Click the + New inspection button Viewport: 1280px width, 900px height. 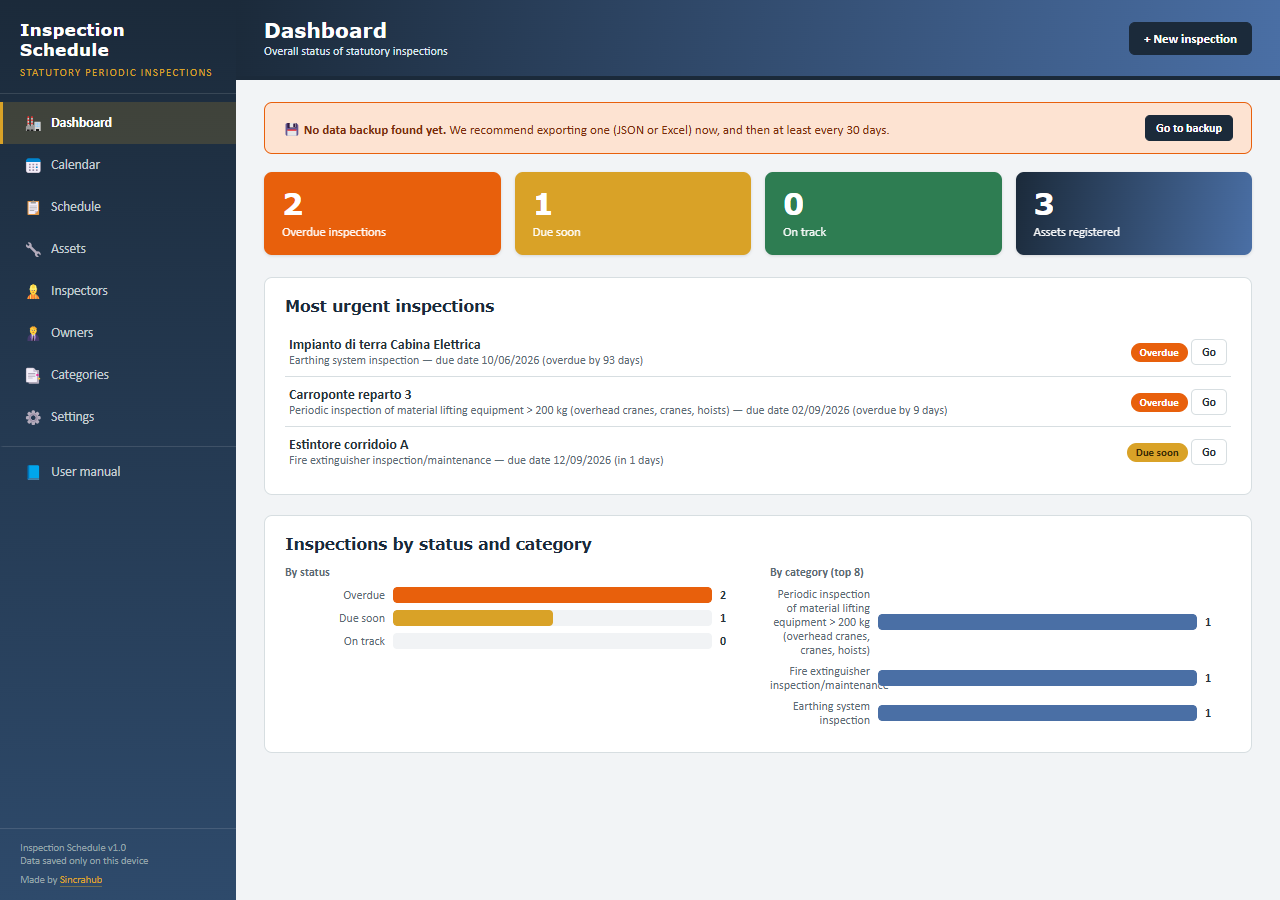point(1190,39)
